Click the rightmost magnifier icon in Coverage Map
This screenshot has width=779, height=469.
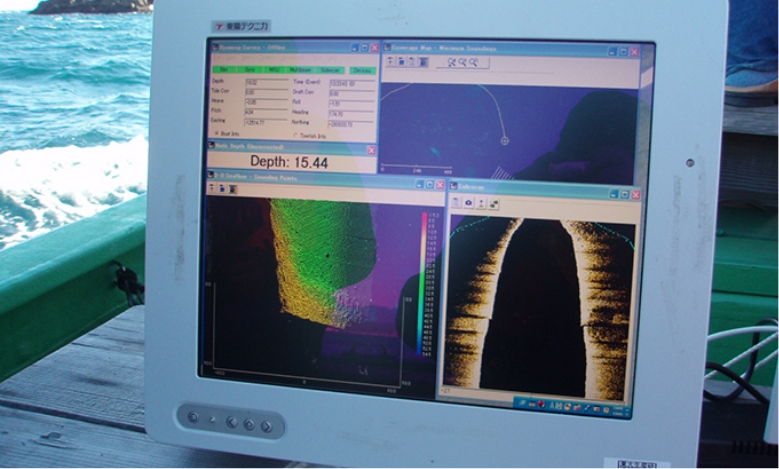coord(474,63)
